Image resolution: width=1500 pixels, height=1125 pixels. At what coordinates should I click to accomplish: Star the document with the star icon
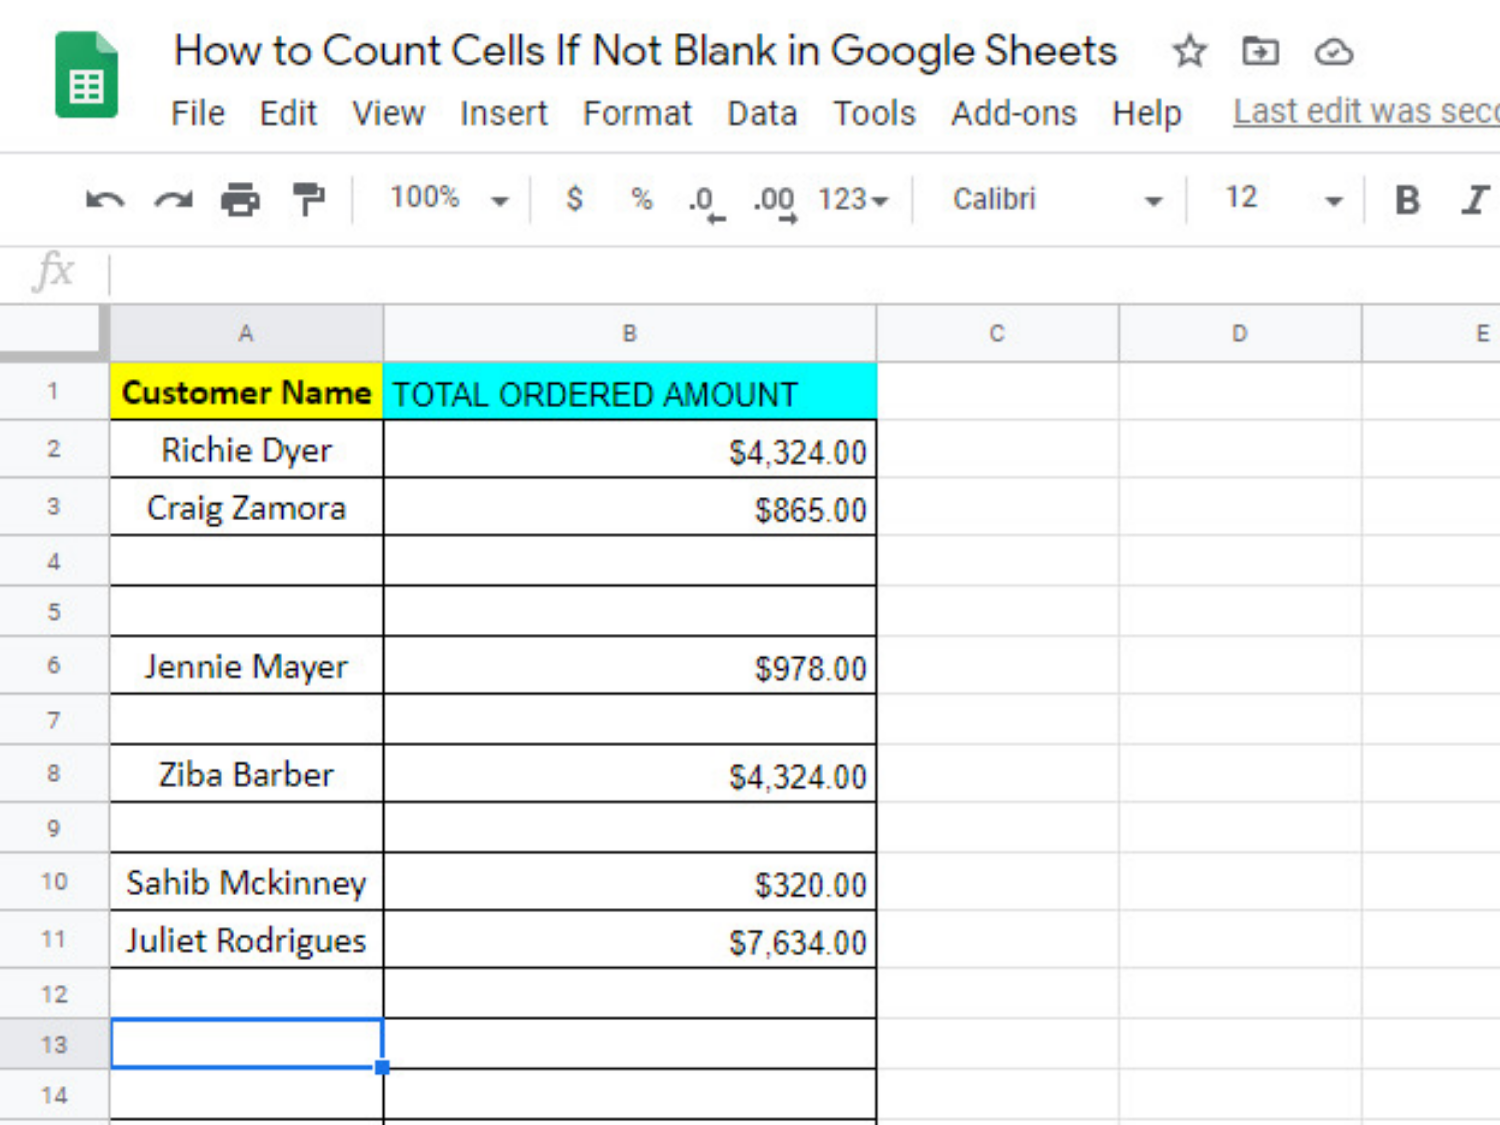[1190, 51]
